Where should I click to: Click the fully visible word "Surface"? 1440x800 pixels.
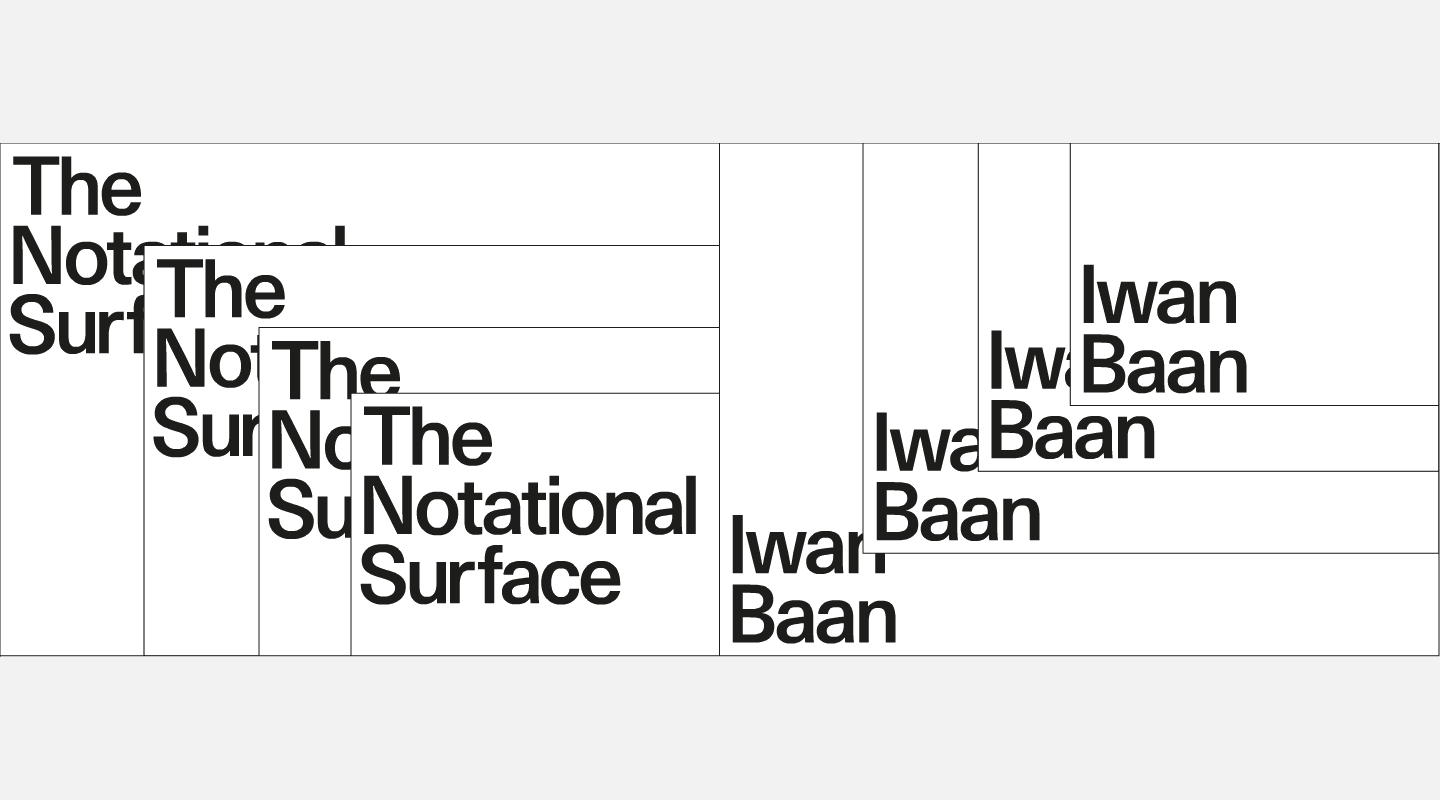click(490, 577)
